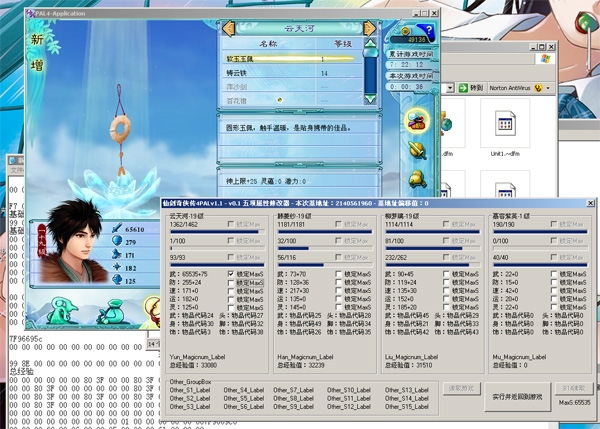Click the greyed 读取游戏 button
This screenshot has height=429, width=600.
coord(461,388)
